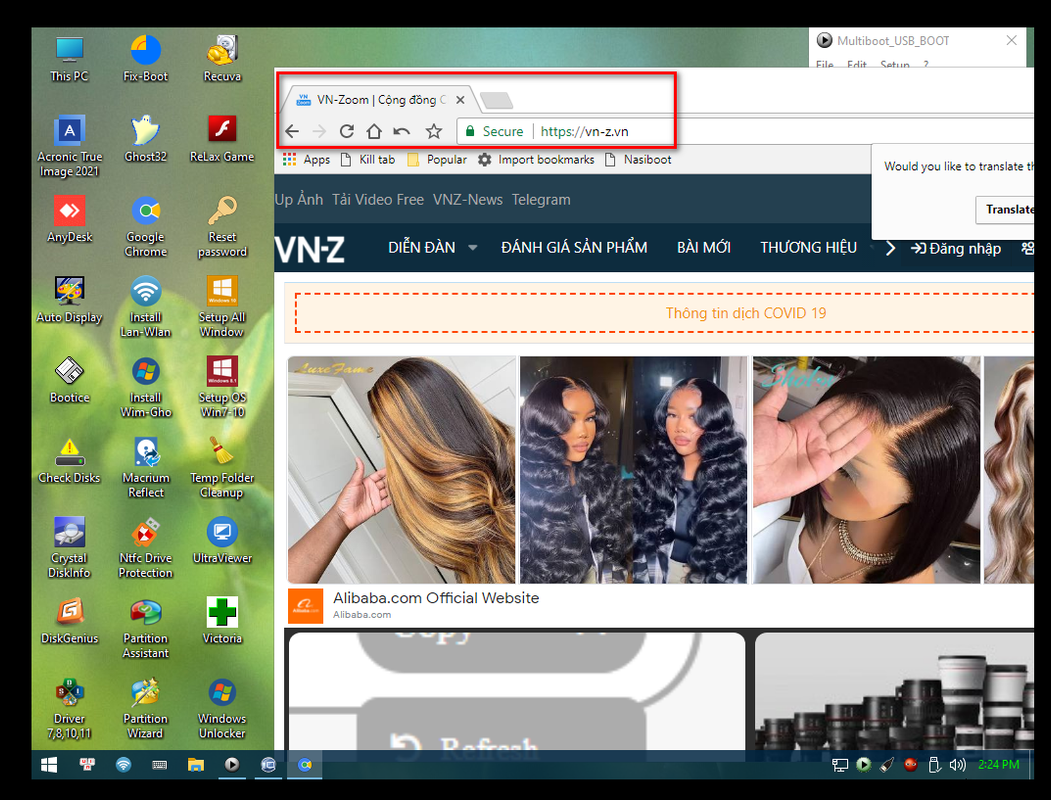Open Install Wim-Gho icon
The image size is (1051, 800).
click(145, 388)
